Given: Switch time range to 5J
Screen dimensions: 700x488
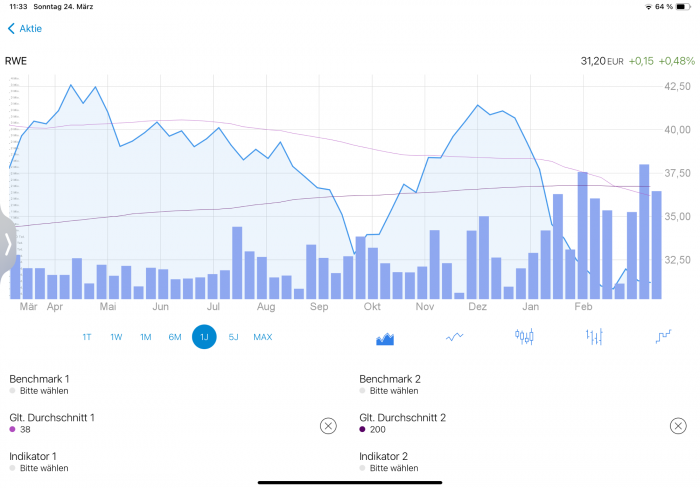Looking at the screenshot, I should coord(233,337).
